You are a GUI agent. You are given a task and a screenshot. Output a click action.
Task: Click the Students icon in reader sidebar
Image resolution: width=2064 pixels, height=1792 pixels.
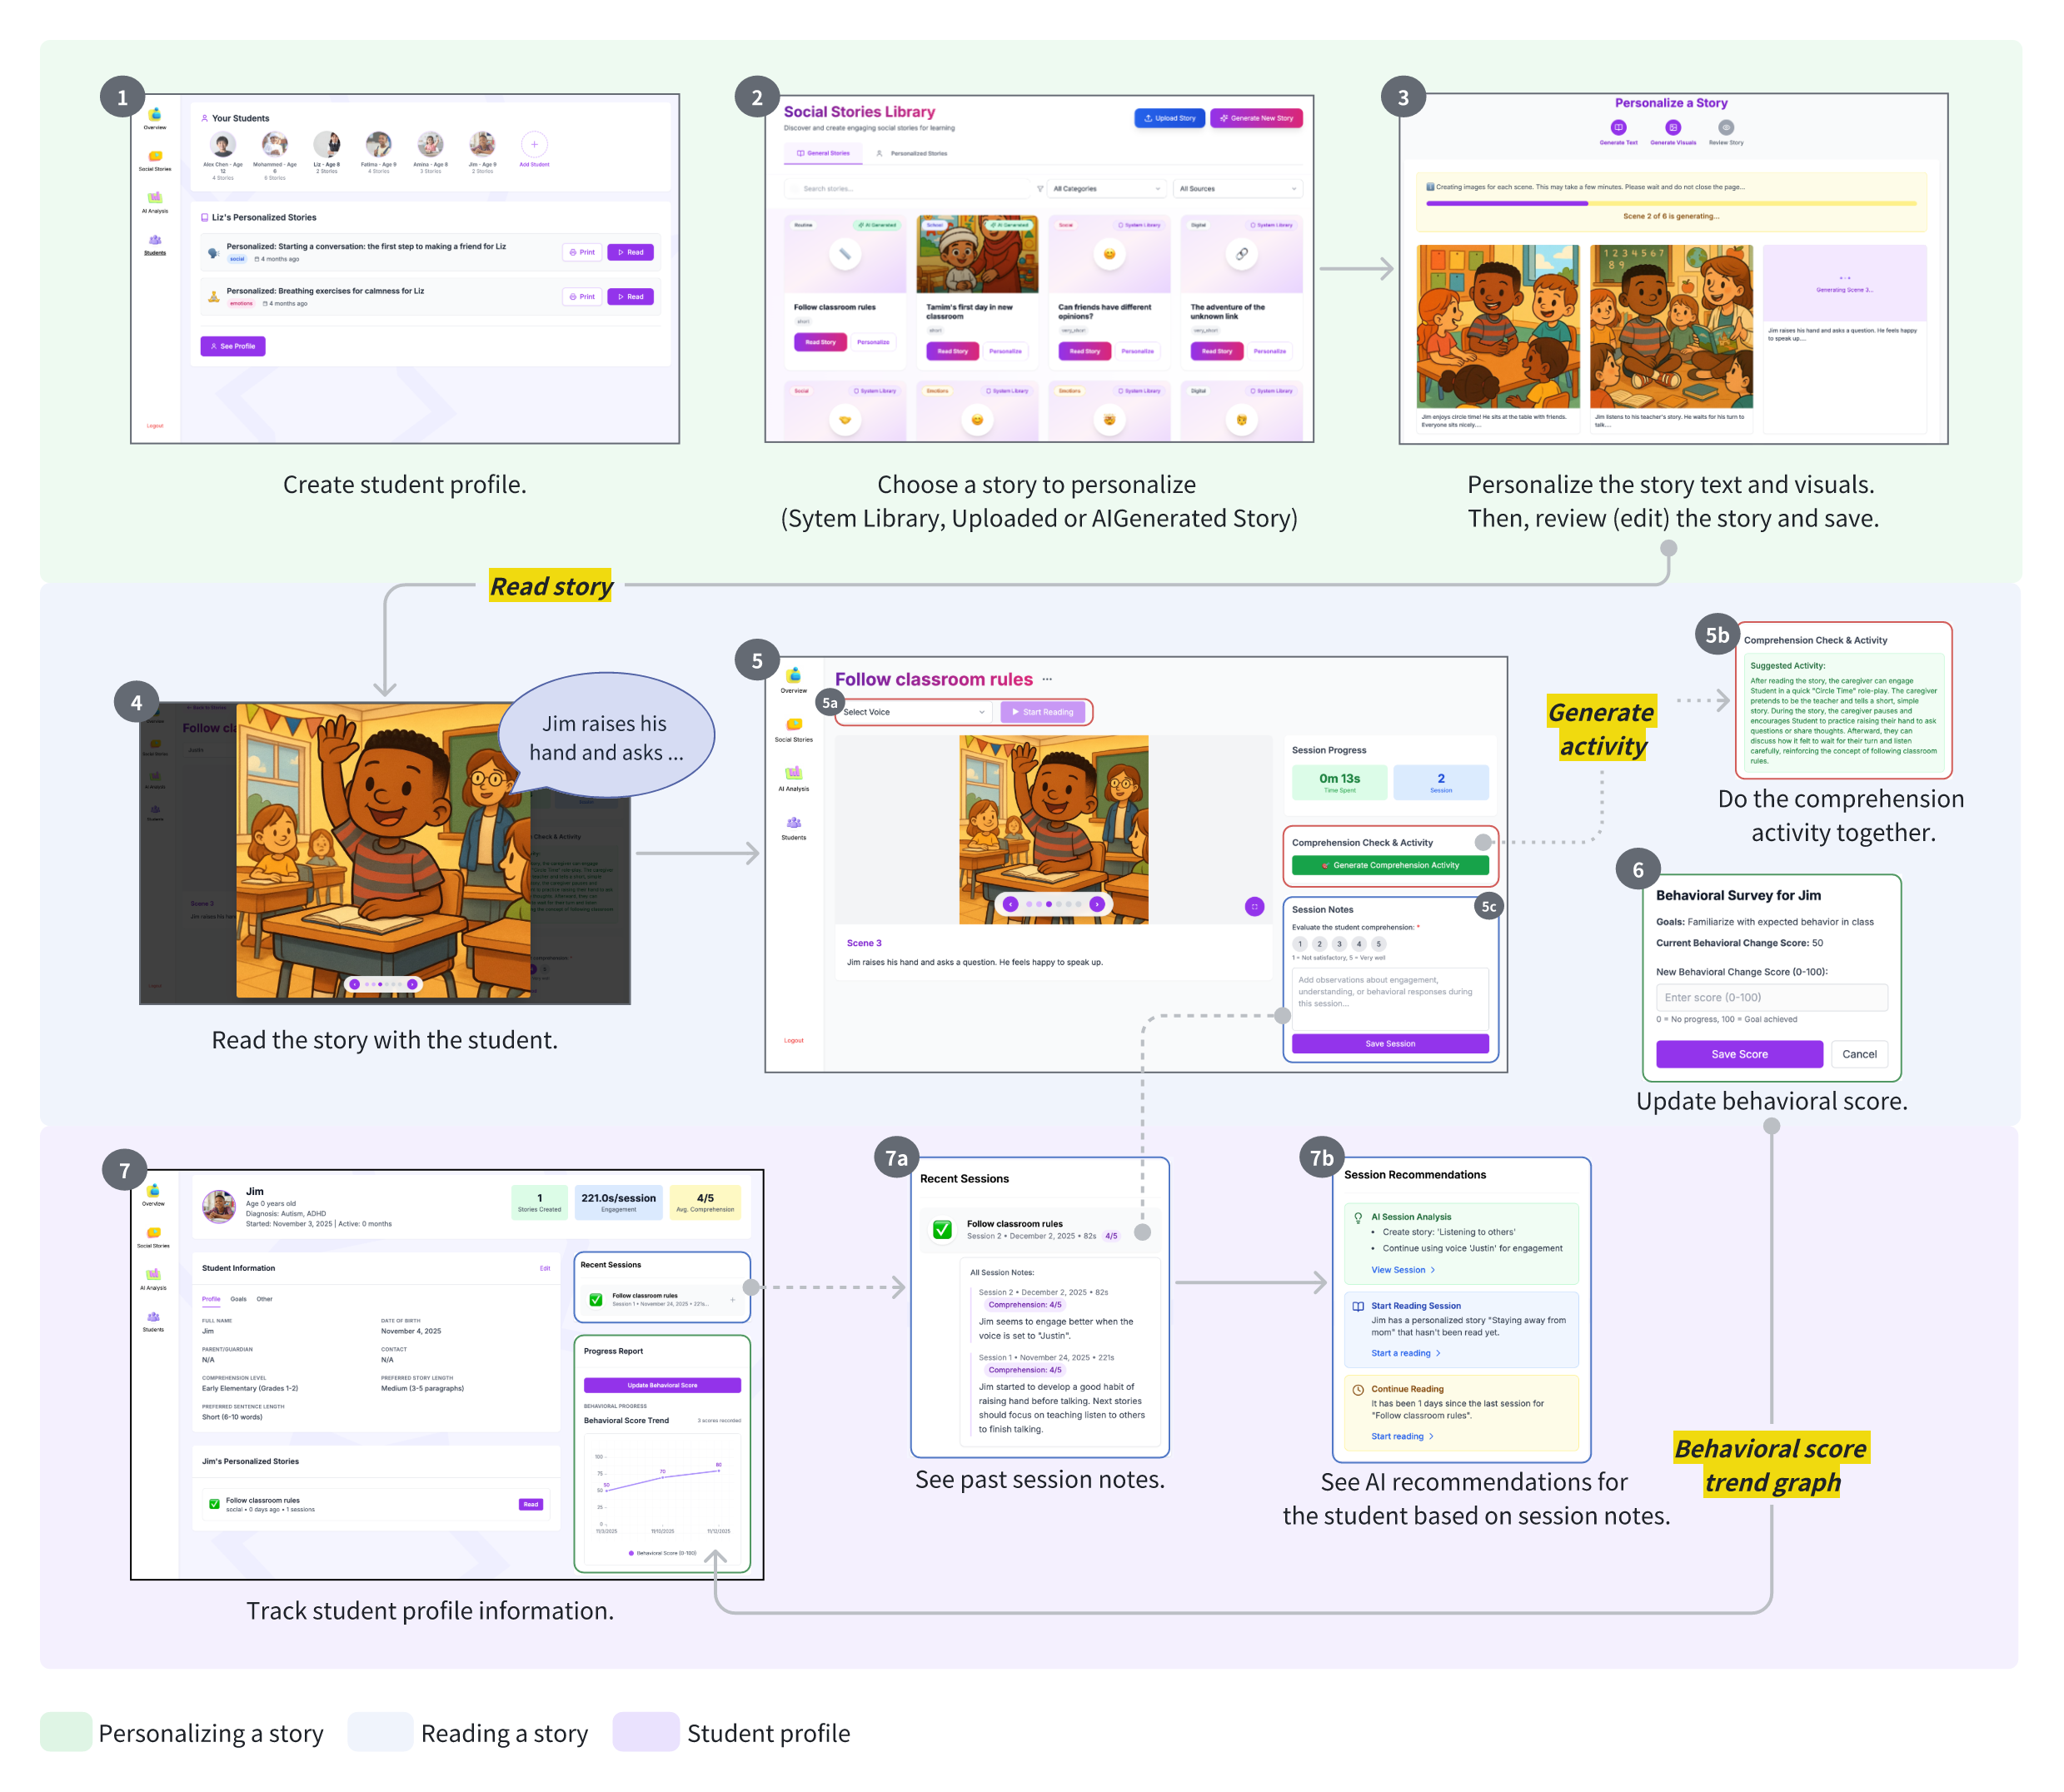[793, 824]
